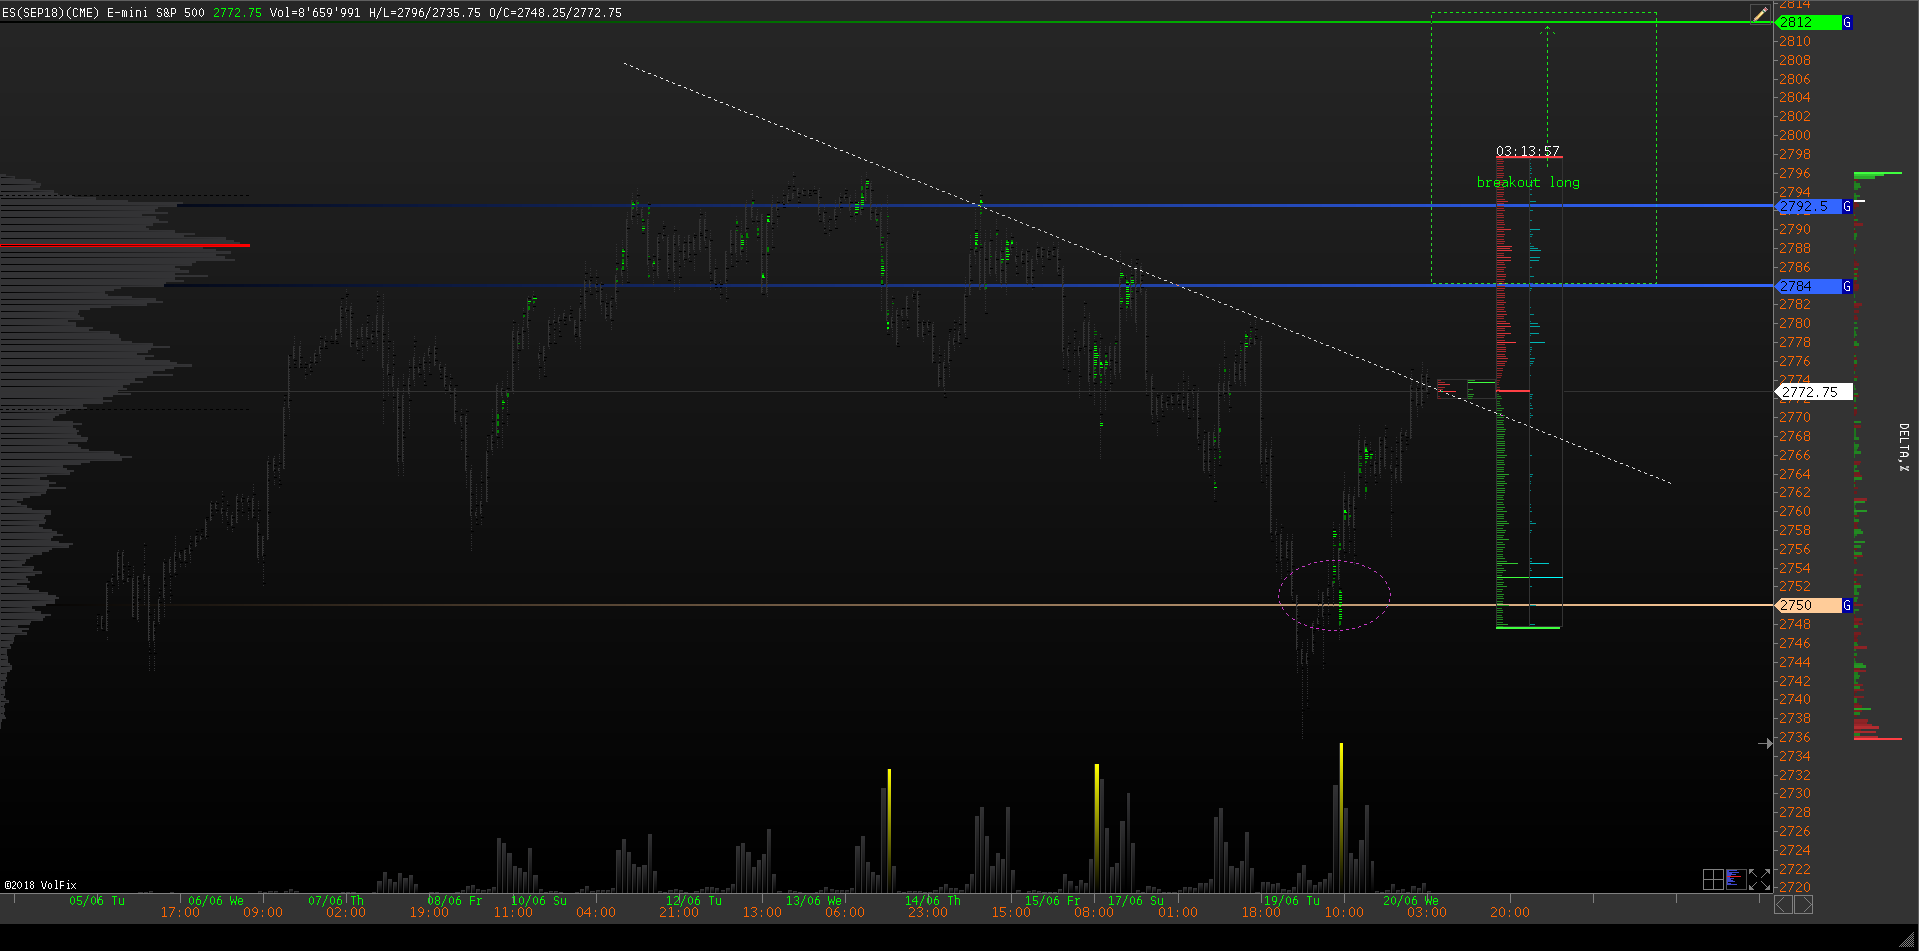Image resolution: width=1919 pixels, height=951 pixels.
Task: Open the four-pane grid layout icon
Action: [1712, 879]
